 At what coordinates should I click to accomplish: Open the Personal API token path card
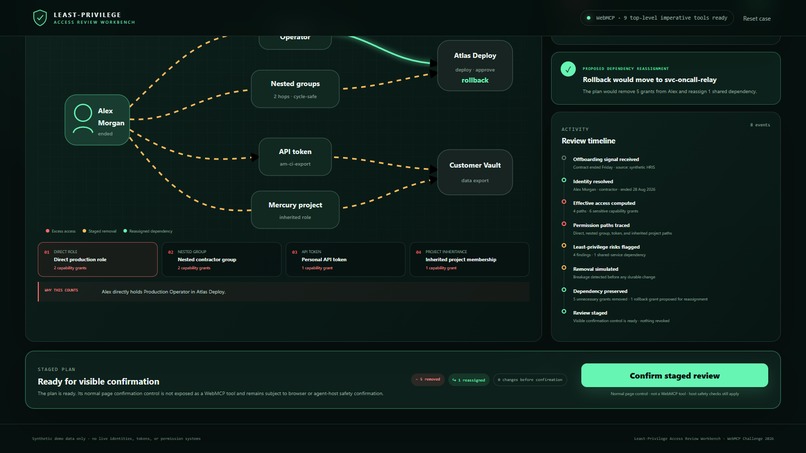[345, 260]
